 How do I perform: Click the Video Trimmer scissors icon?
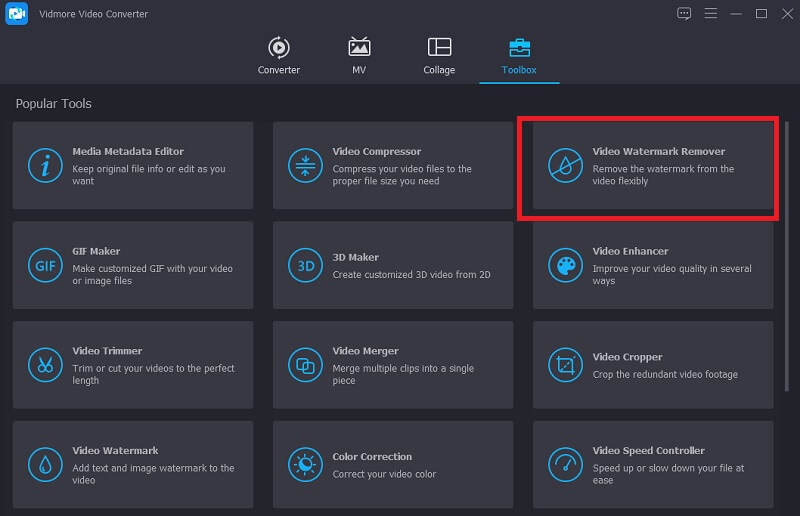[x=46, y=365]
